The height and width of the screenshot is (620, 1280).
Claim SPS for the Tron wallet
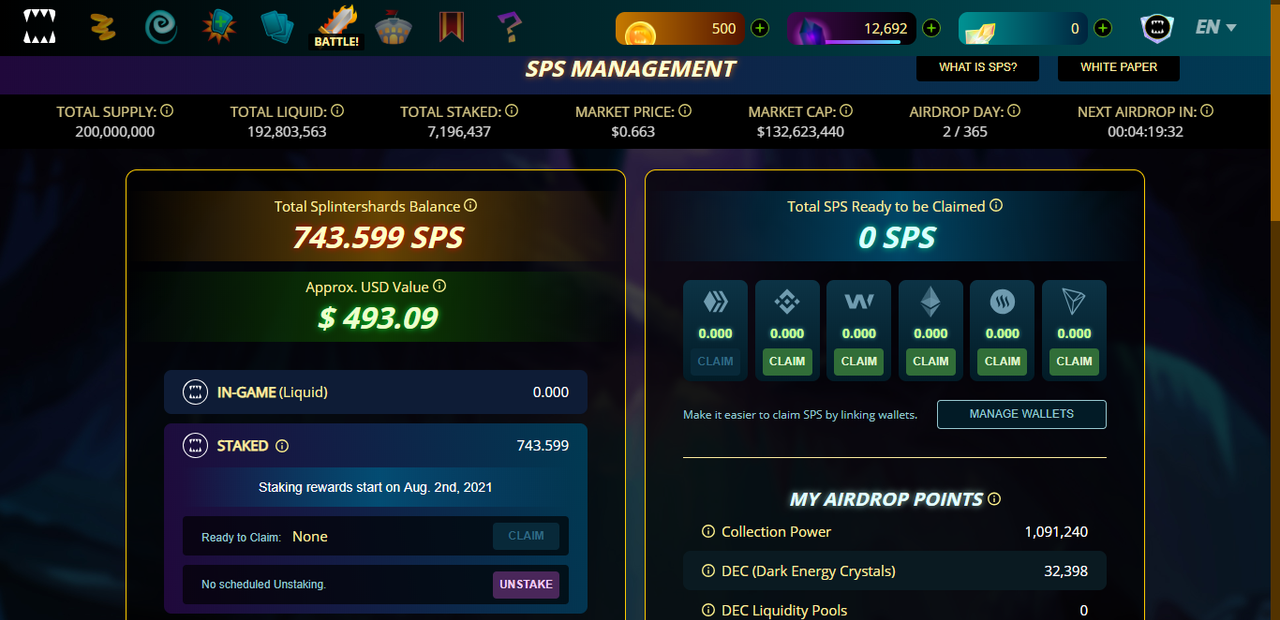pos(1075,361)
